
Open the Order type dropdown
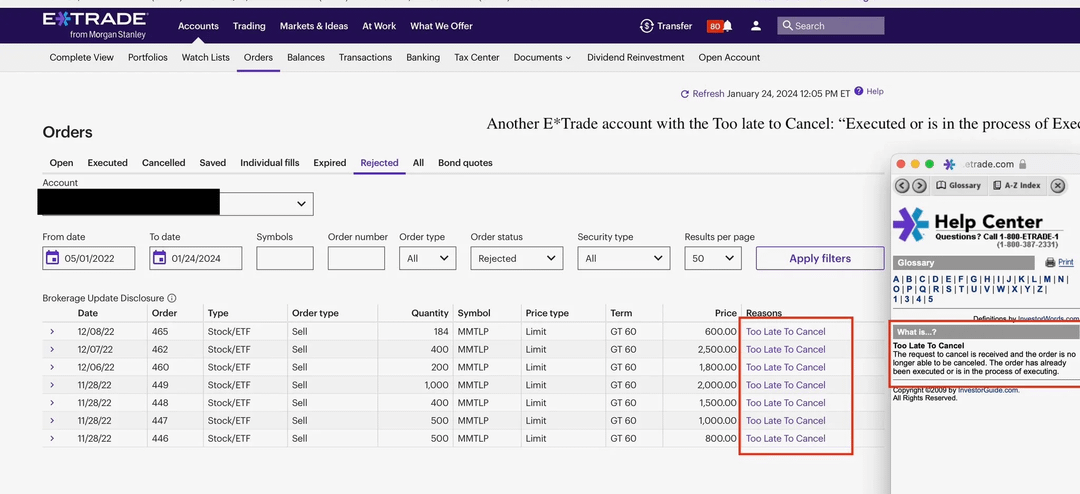(x=427, y=258)
